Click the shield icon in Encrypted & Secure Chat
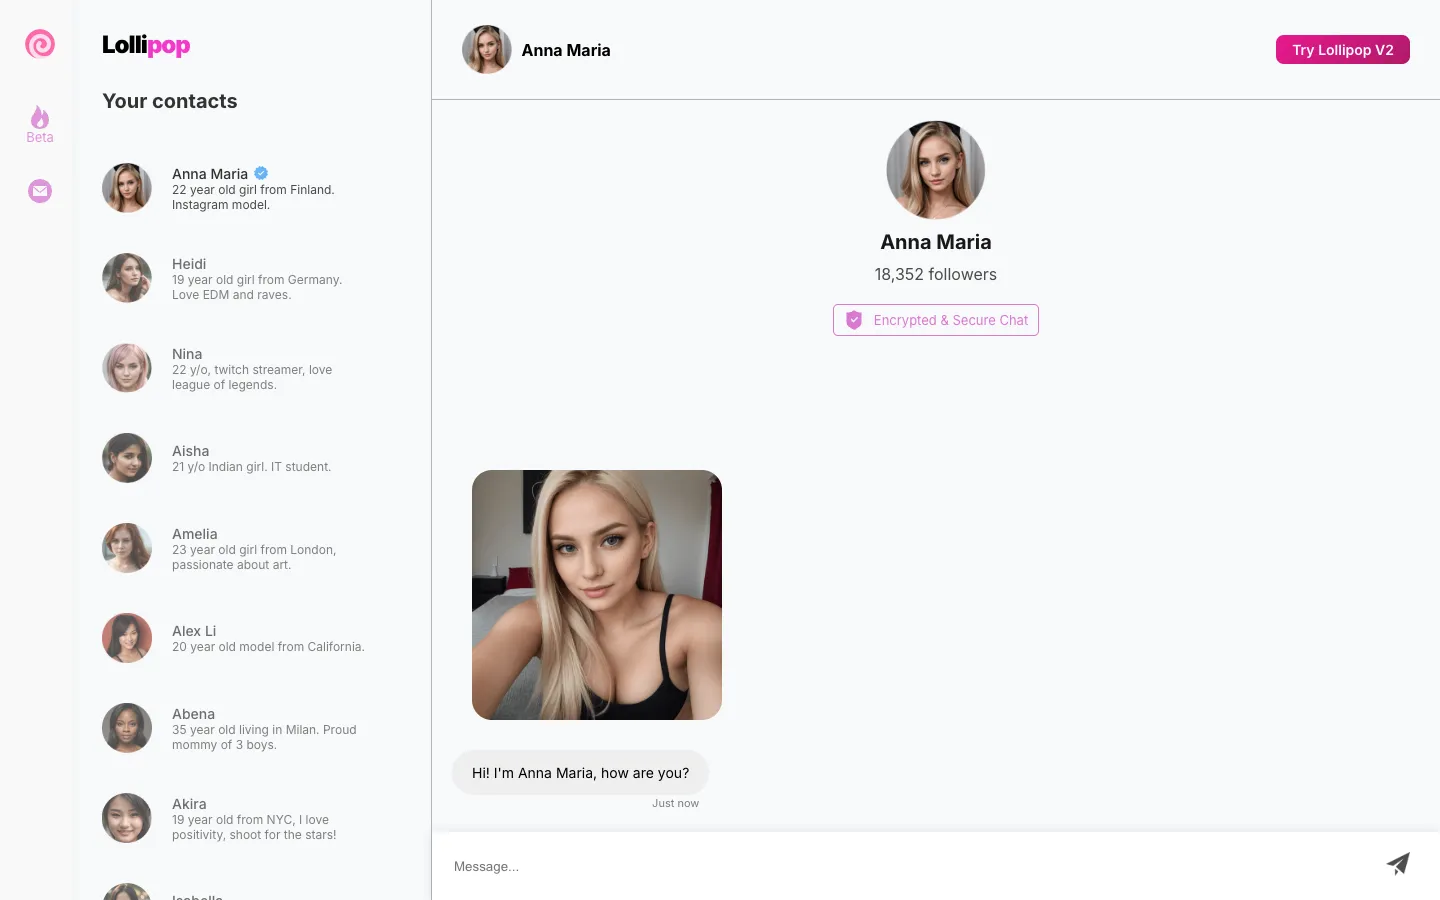Image resolution: width=1440 pixels, height=900 pixels. (x=854, y=320)
